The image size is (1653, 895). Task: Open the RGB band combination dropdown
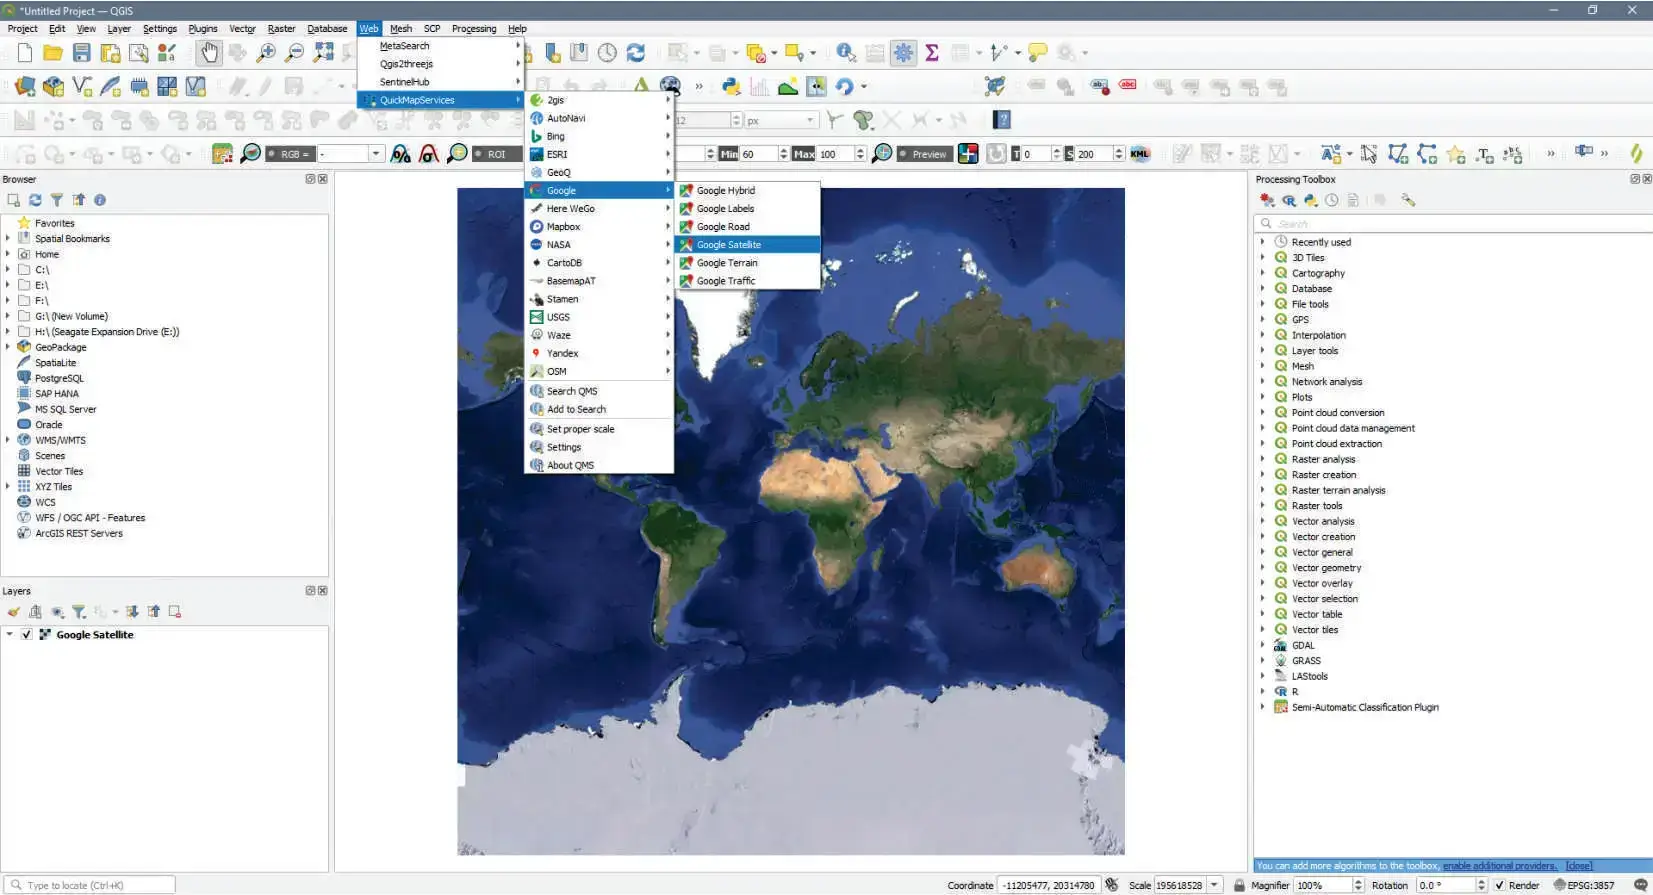pyautogui.click(x=376, y=154)
